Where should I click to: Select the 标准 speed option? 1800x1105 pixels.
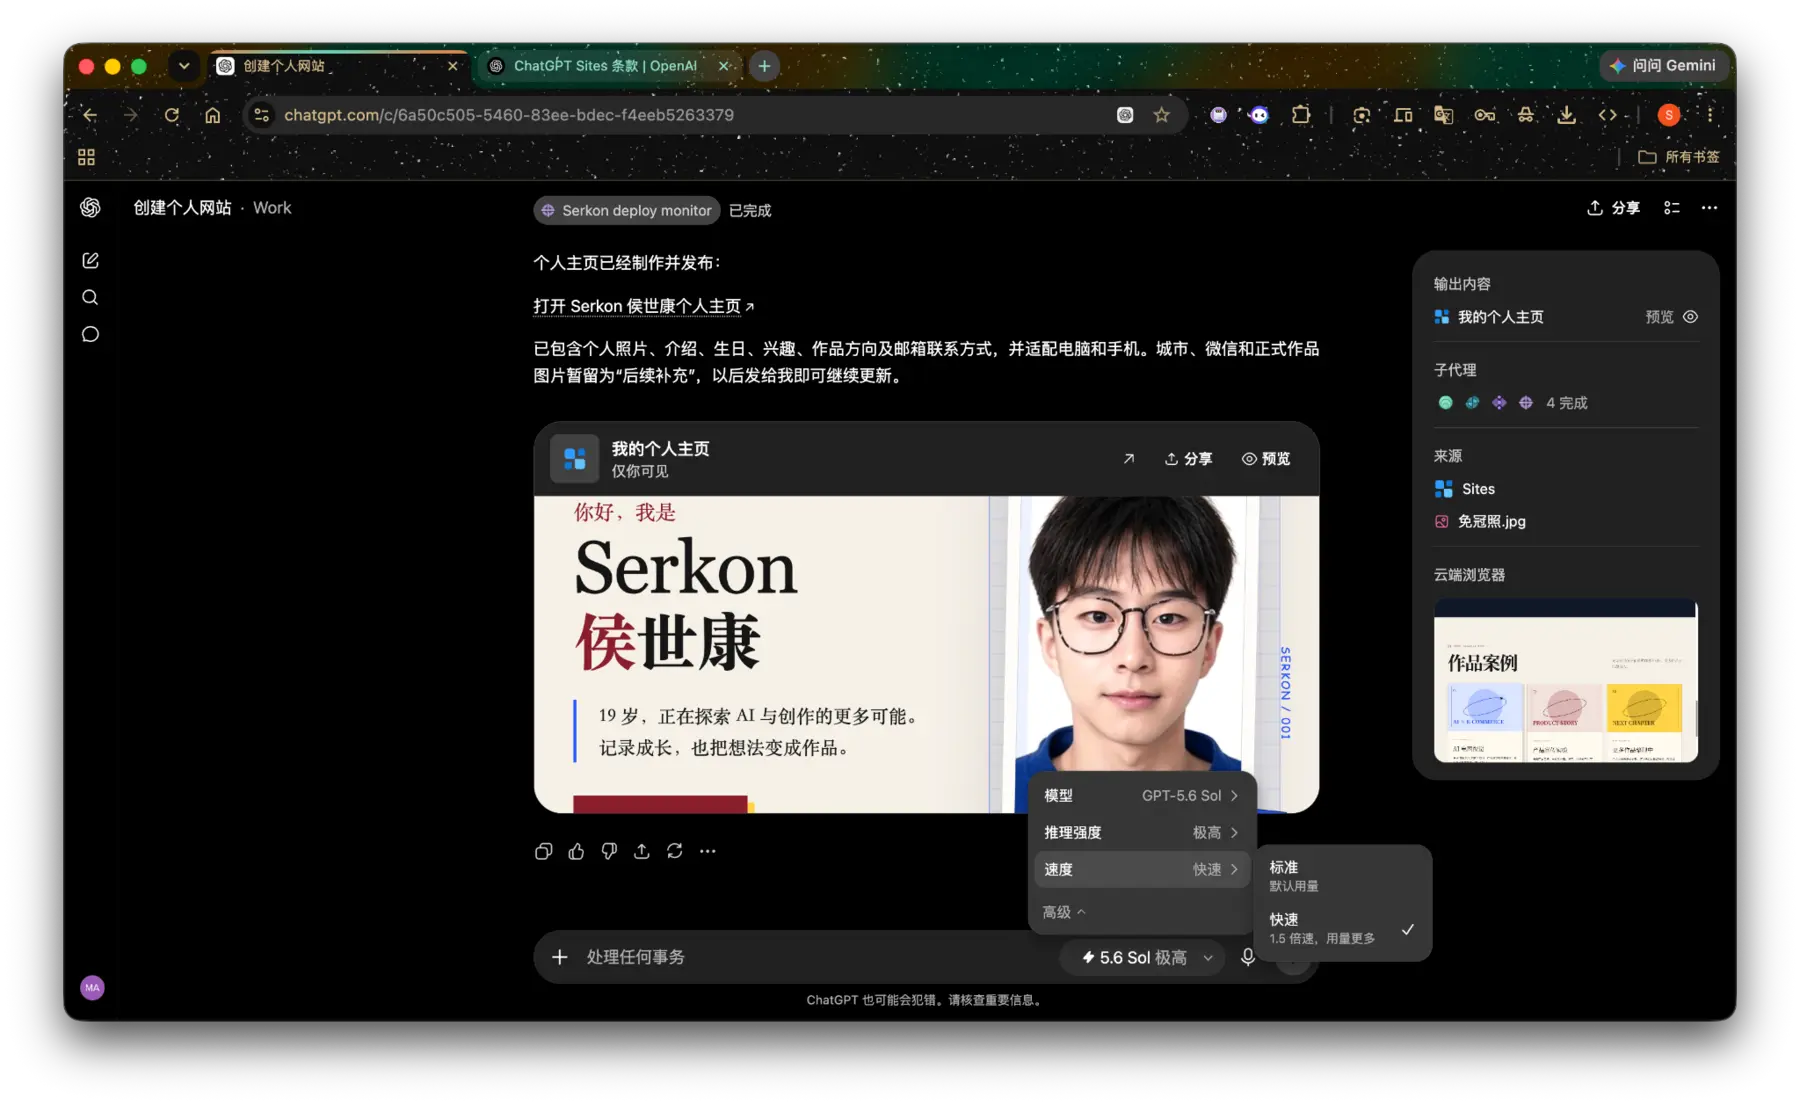point(1341,875)
